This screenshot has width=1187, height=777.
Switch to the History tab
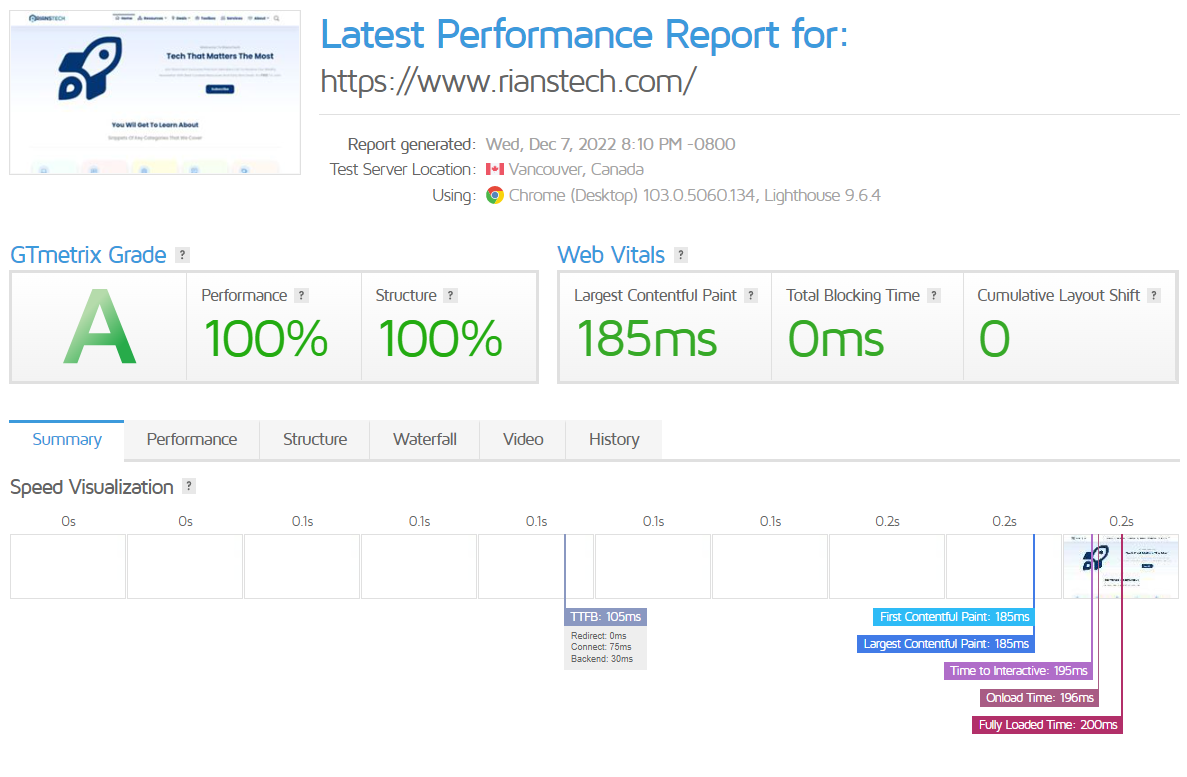click(x=614, y=440)
